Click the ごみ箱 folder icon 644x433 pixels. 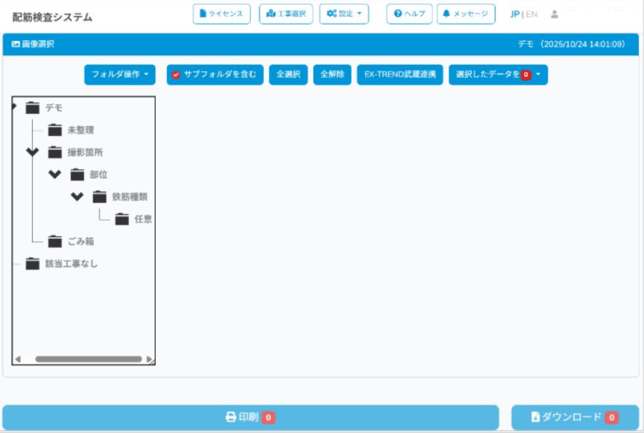(x=54, y=241)
